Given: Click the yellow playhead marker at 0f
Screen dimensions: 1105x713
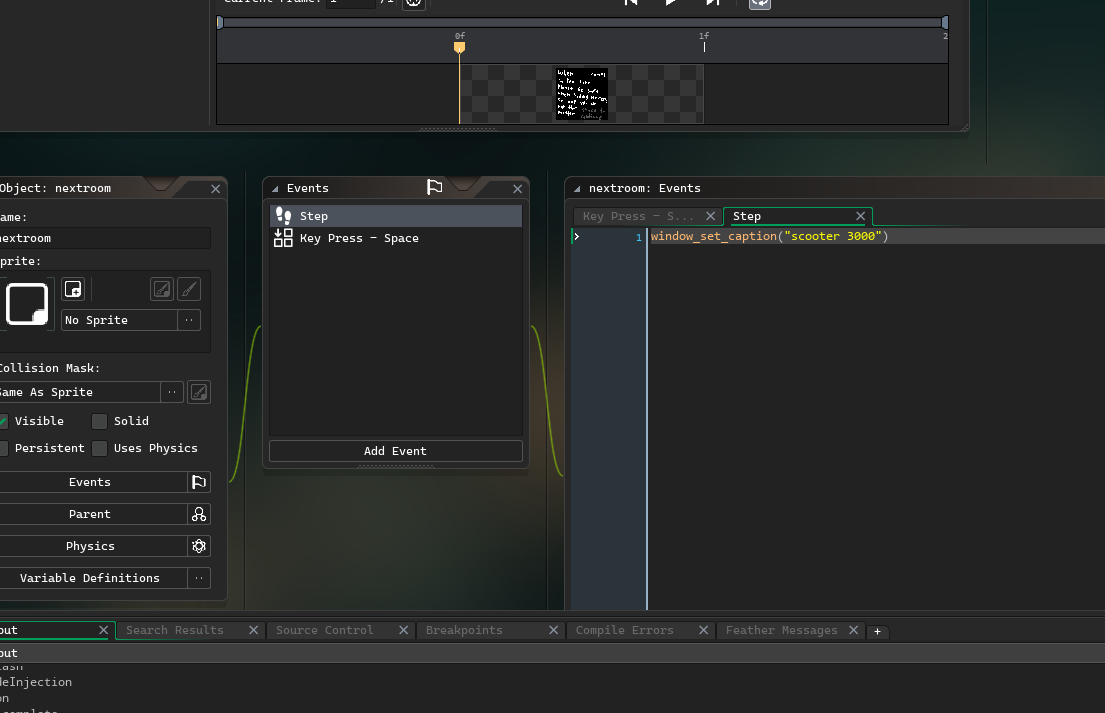Looking at the screenshot, I should click(x=459, y=47).
